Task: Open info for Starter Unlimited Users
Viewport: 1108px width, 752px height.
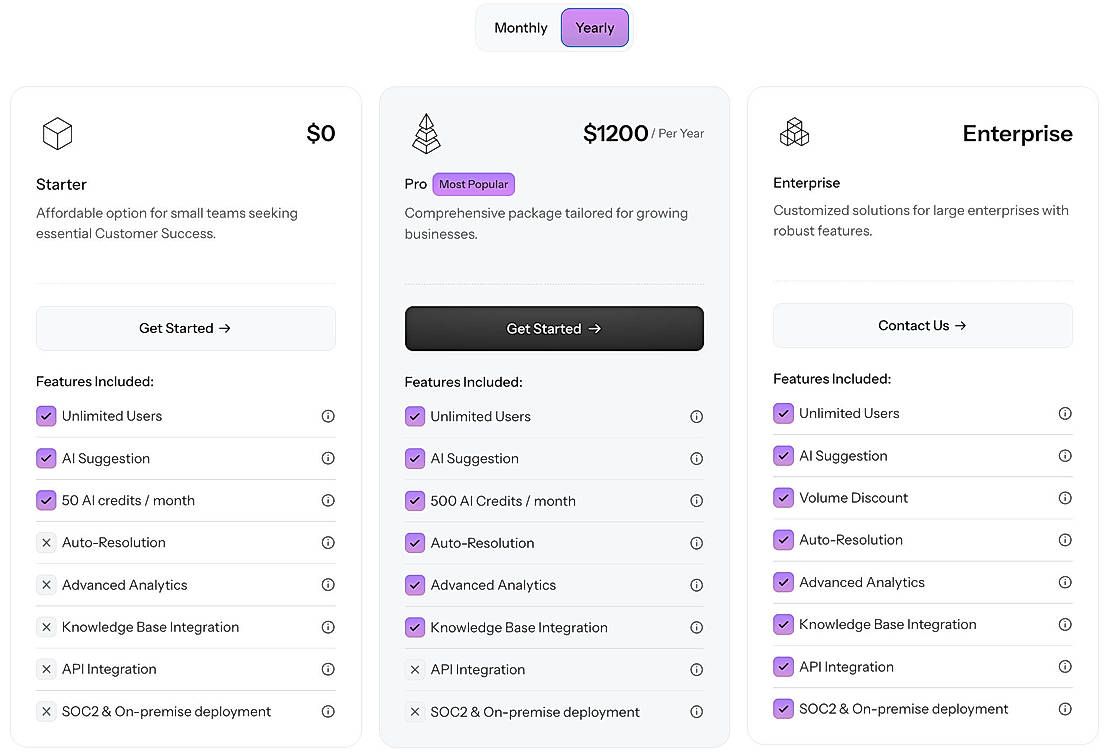Action: point(328,416)
